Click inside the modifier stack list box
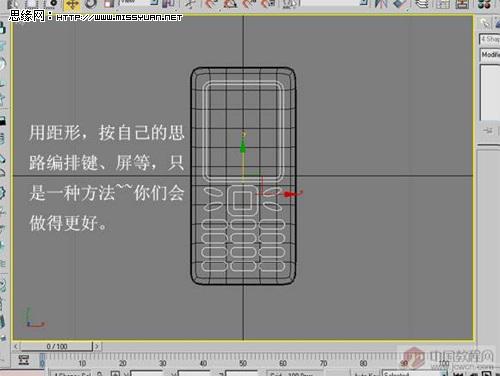 490,92
